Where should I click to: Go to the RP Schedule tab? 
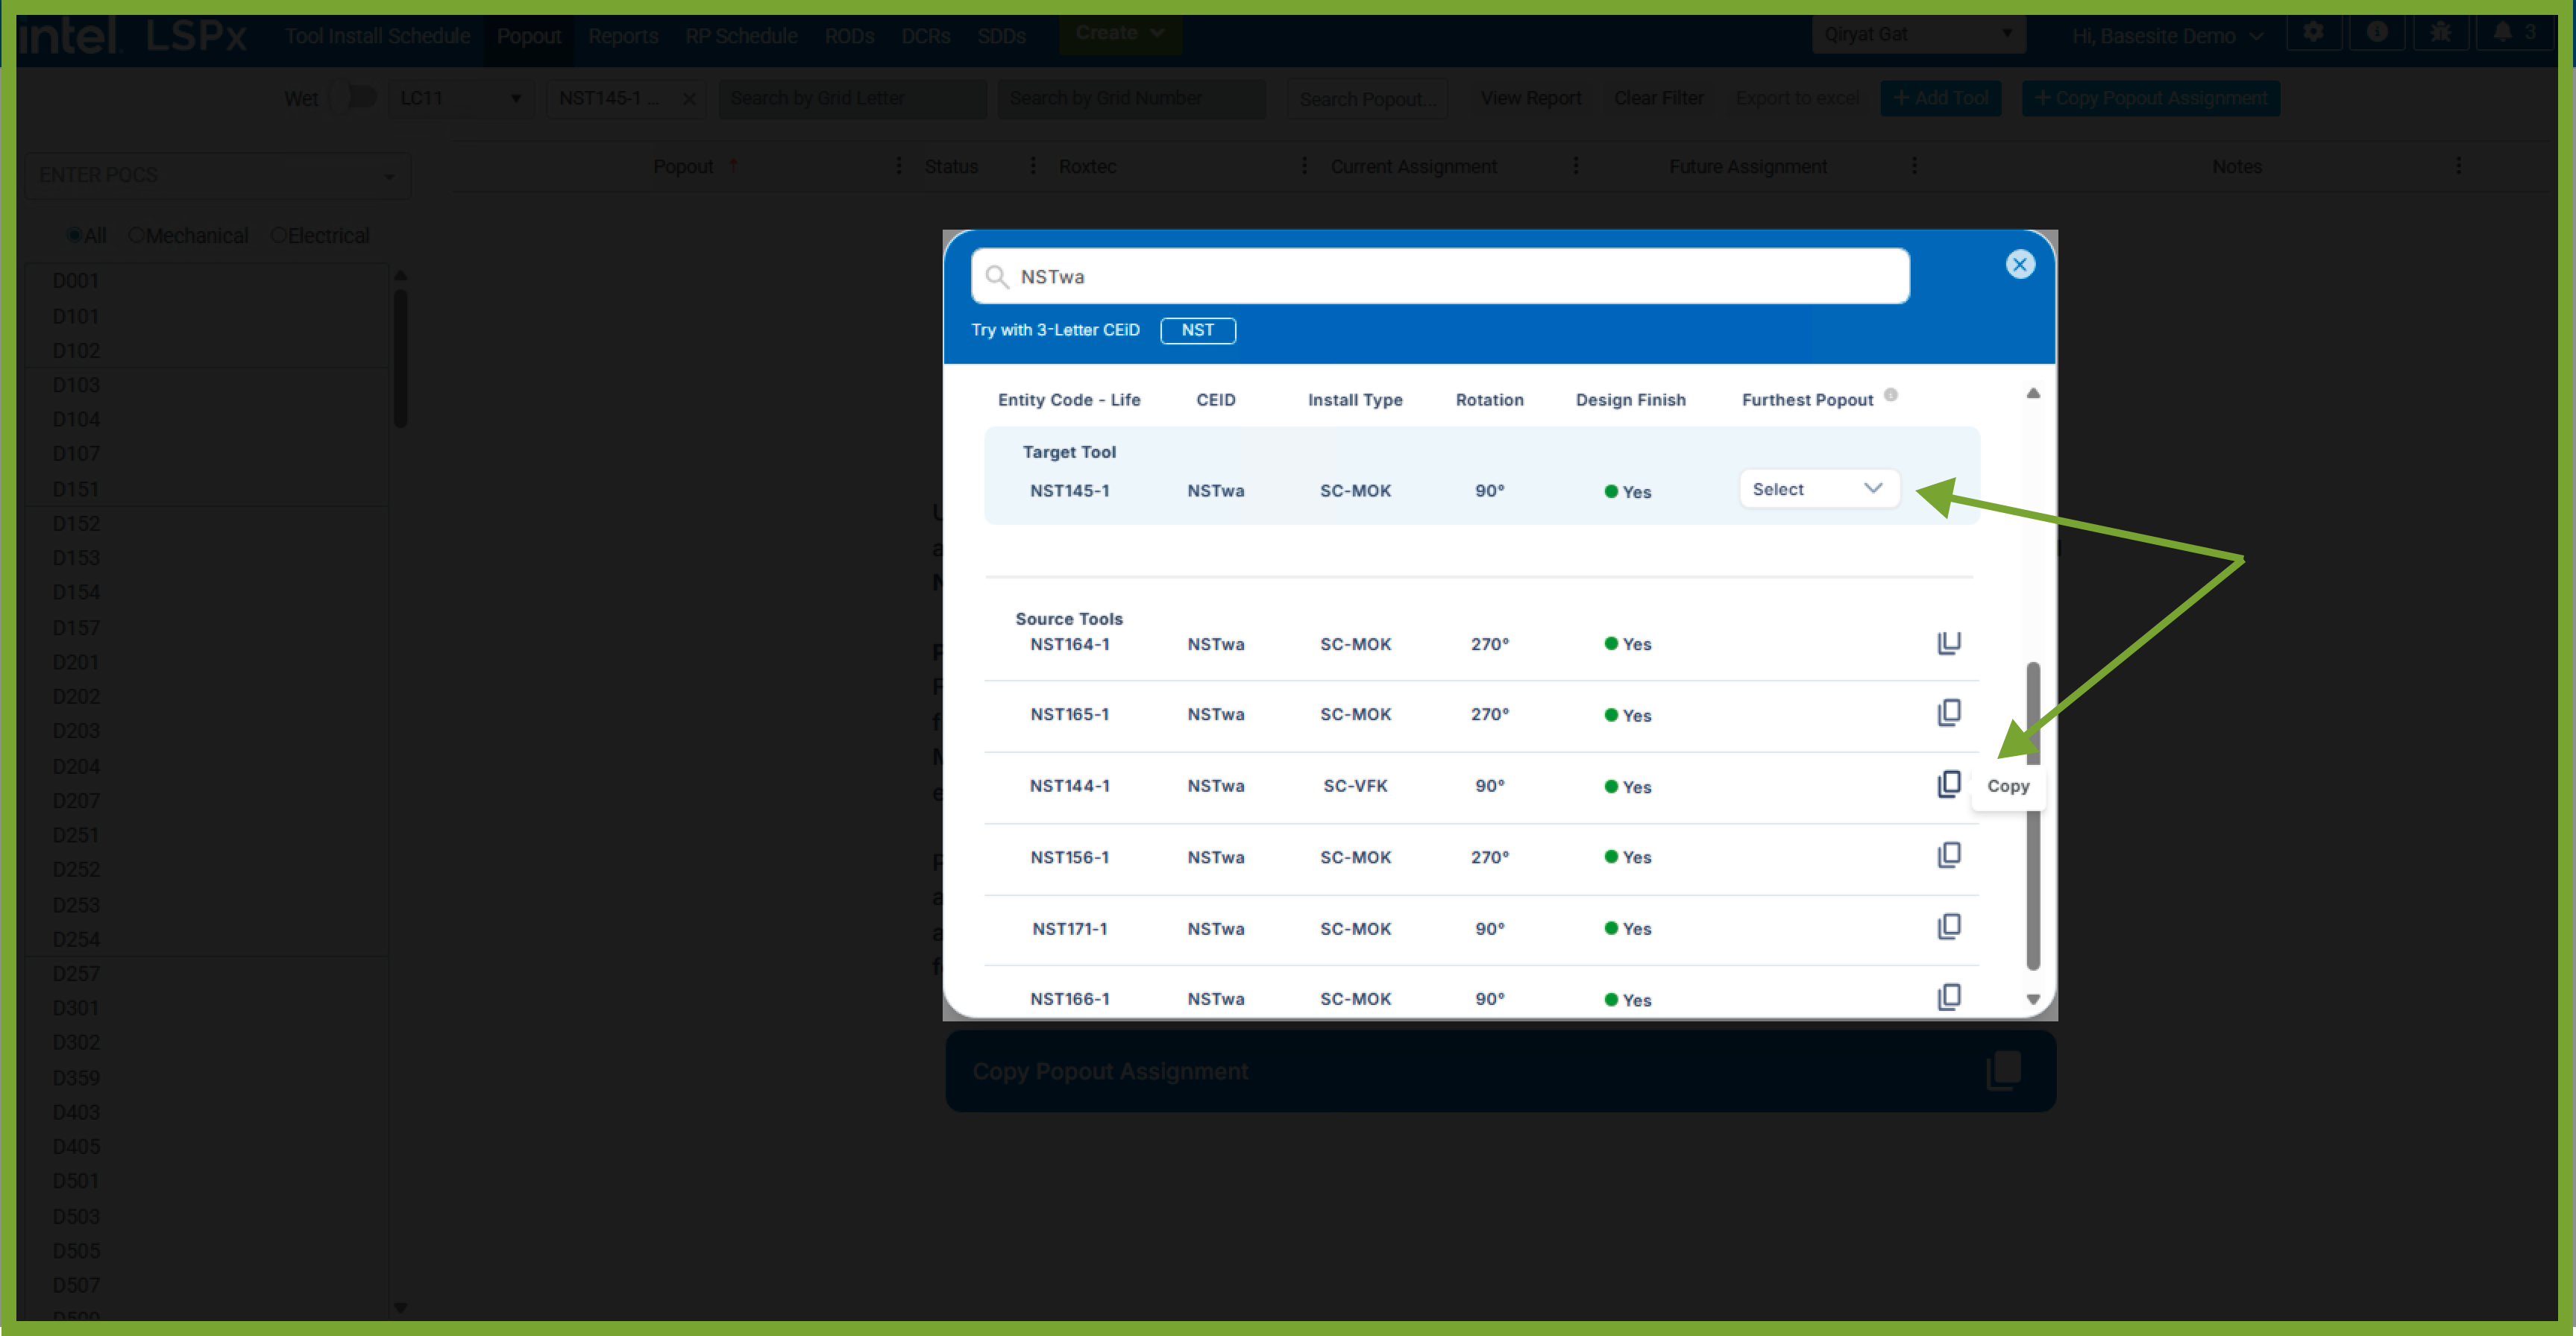tap(741, 37)
